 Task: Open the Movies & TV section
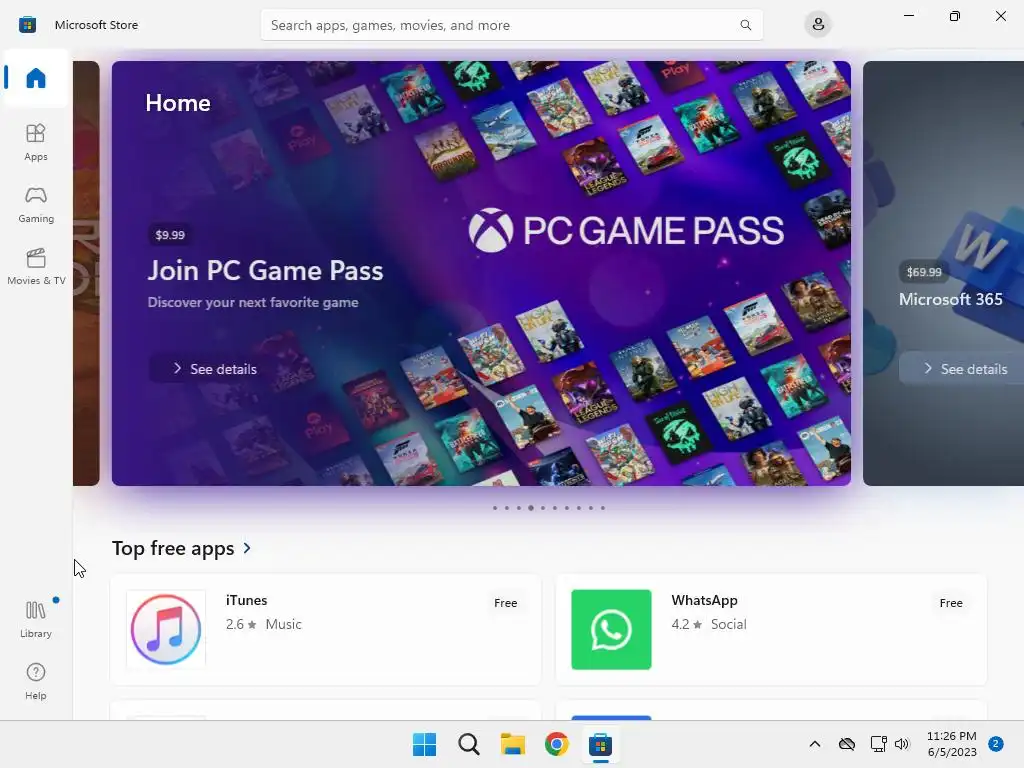(36, 266)
